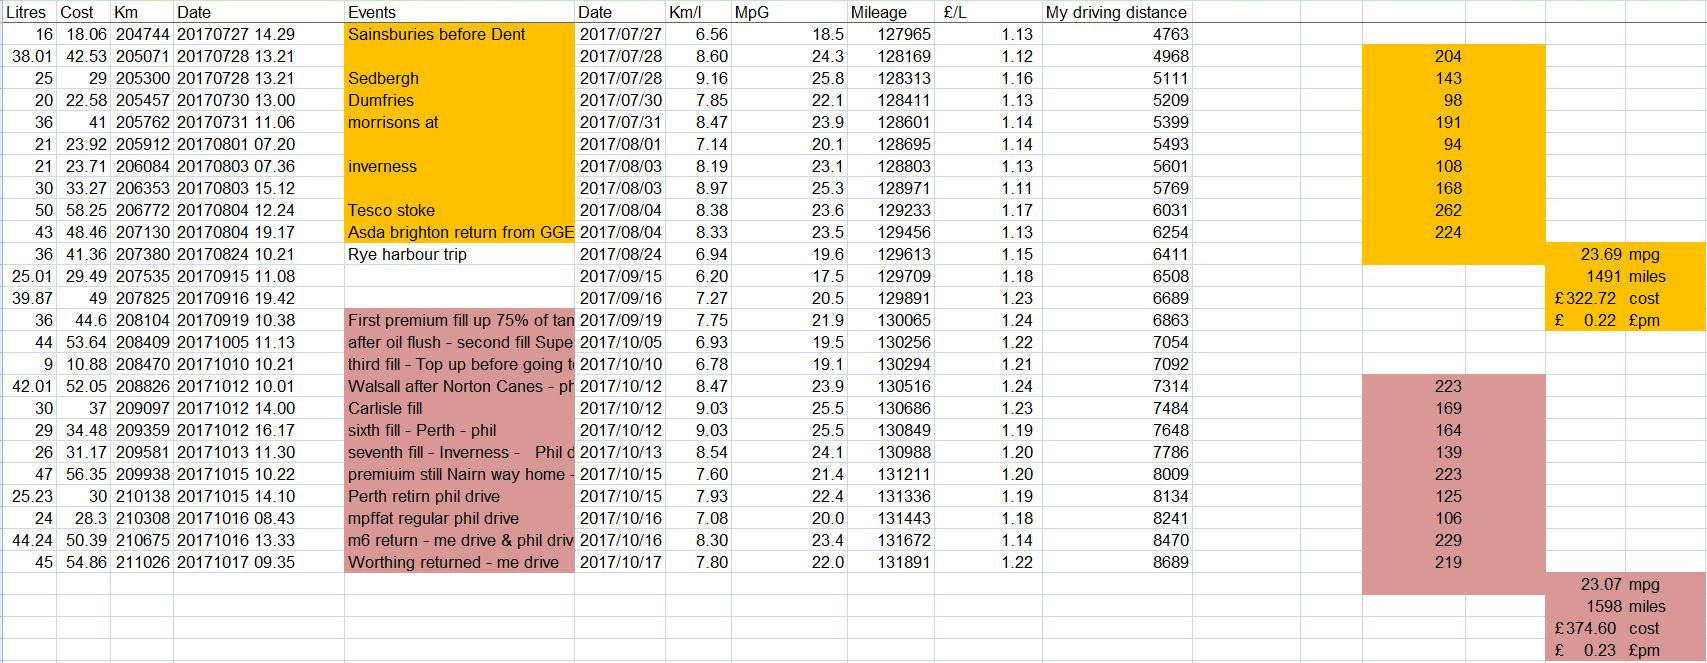The width and height of the screenshot is (1707, 663).
Task: Select pink trip distance cell '219'
Action: click(x=1414, y=562)
